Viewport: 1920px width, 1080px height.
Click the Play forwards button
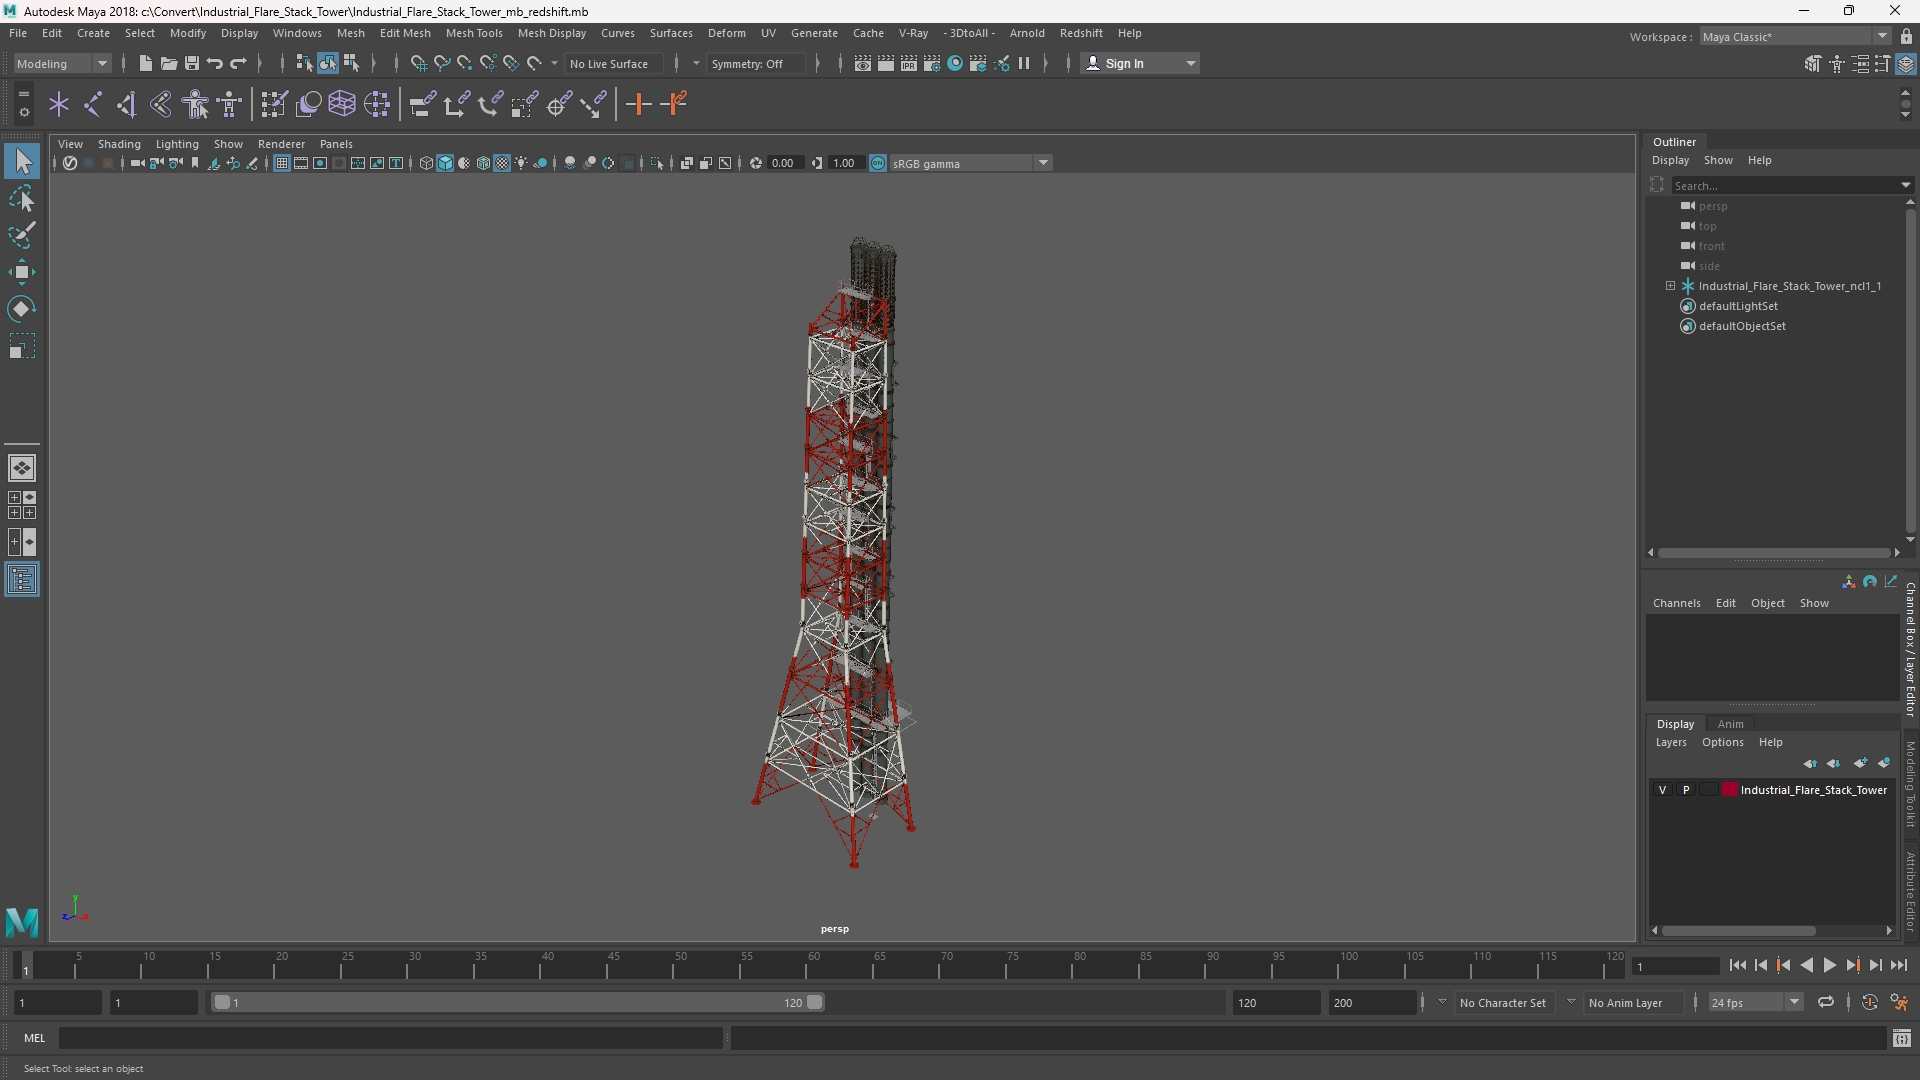point(1829,965)
